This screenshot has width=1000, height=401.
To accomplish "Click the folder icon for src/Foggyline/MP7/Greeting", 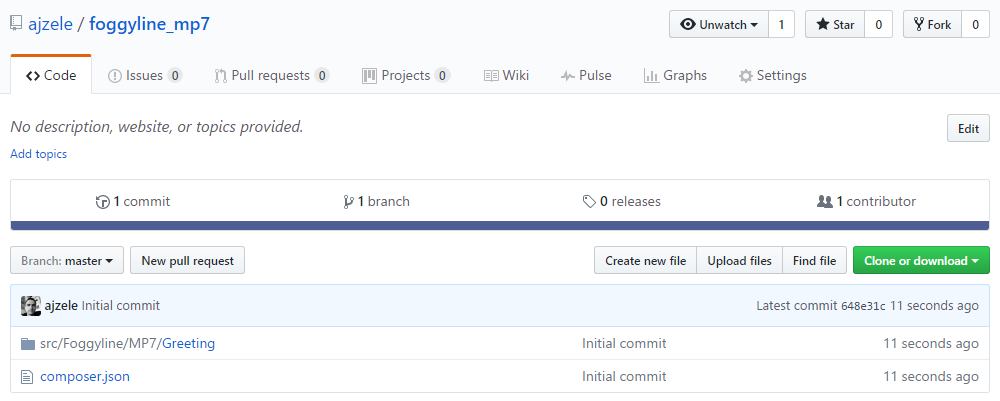I will tap(27, 344).
